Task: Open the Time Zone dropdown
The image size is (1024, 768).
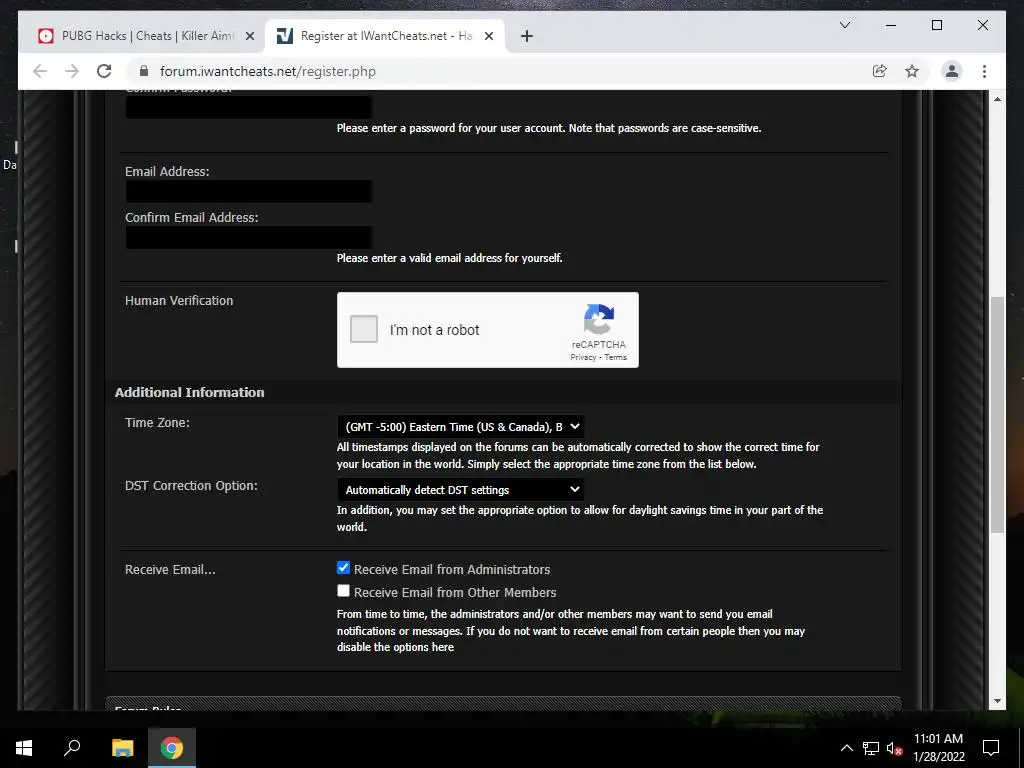Action: [460, 426]
